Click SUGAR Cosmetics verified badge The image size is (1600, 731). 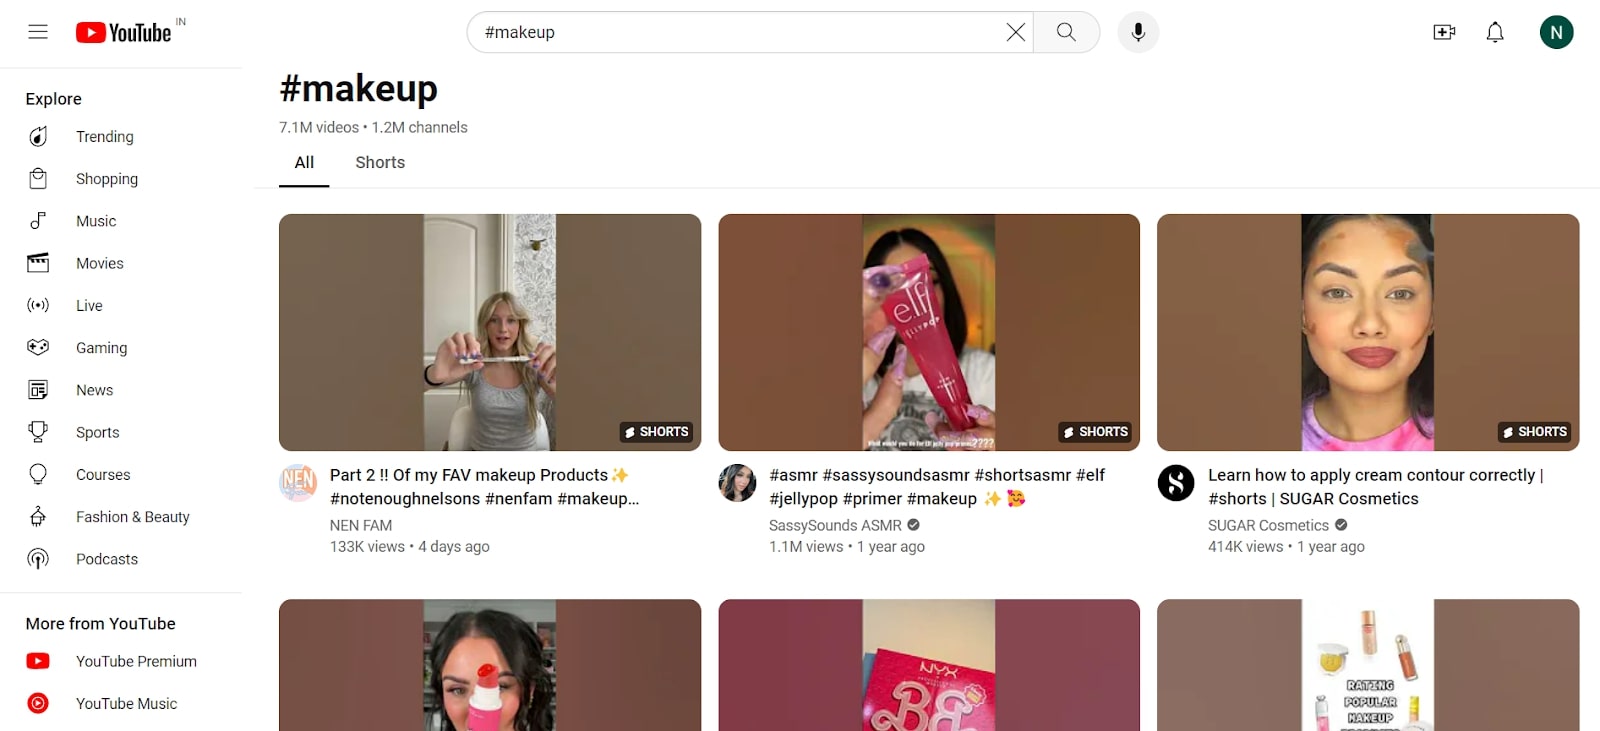pos(1341,525)
